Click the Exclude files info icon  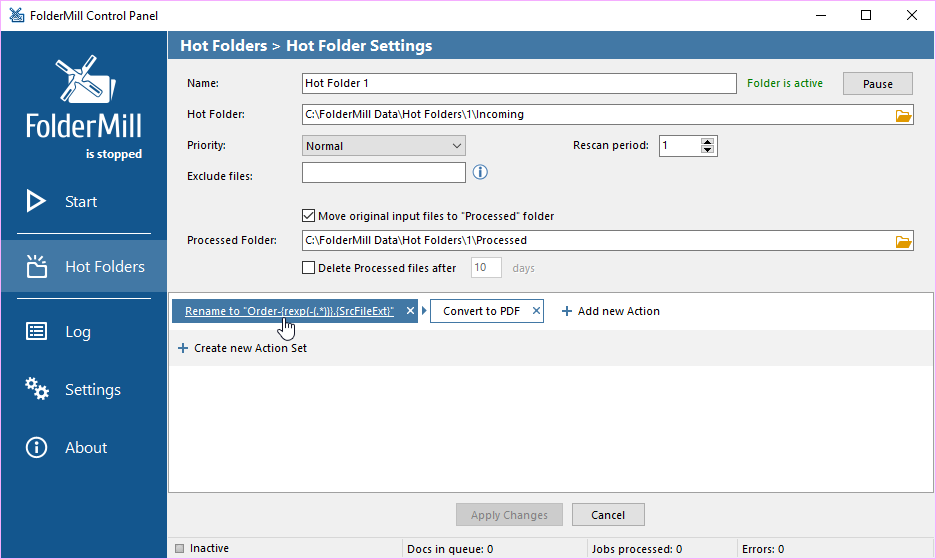(480, 173)
